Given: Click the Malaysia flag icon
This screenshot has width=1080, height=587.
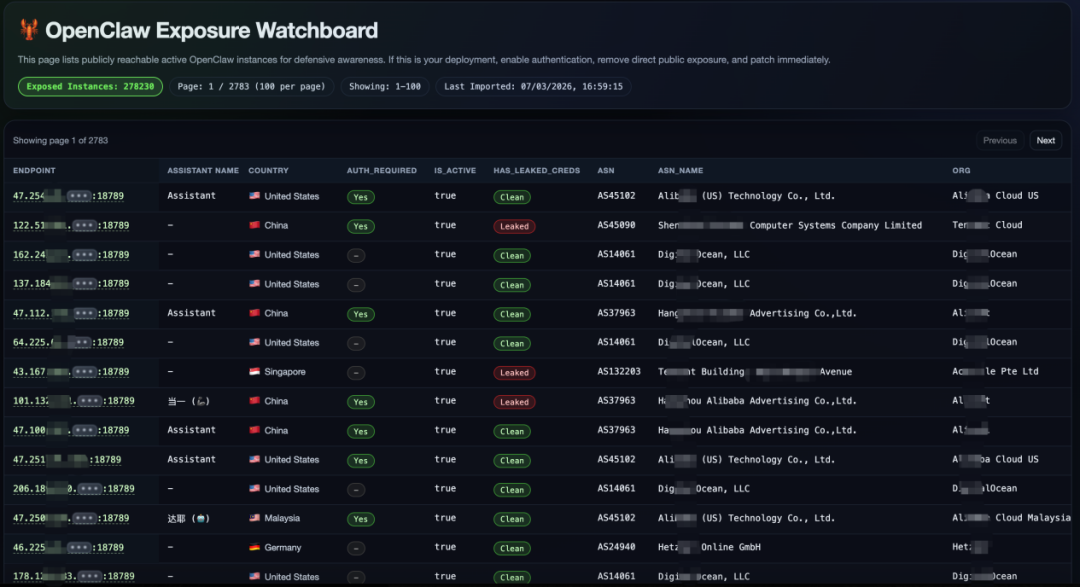Looking at the screenshot, I should [255, 519].
